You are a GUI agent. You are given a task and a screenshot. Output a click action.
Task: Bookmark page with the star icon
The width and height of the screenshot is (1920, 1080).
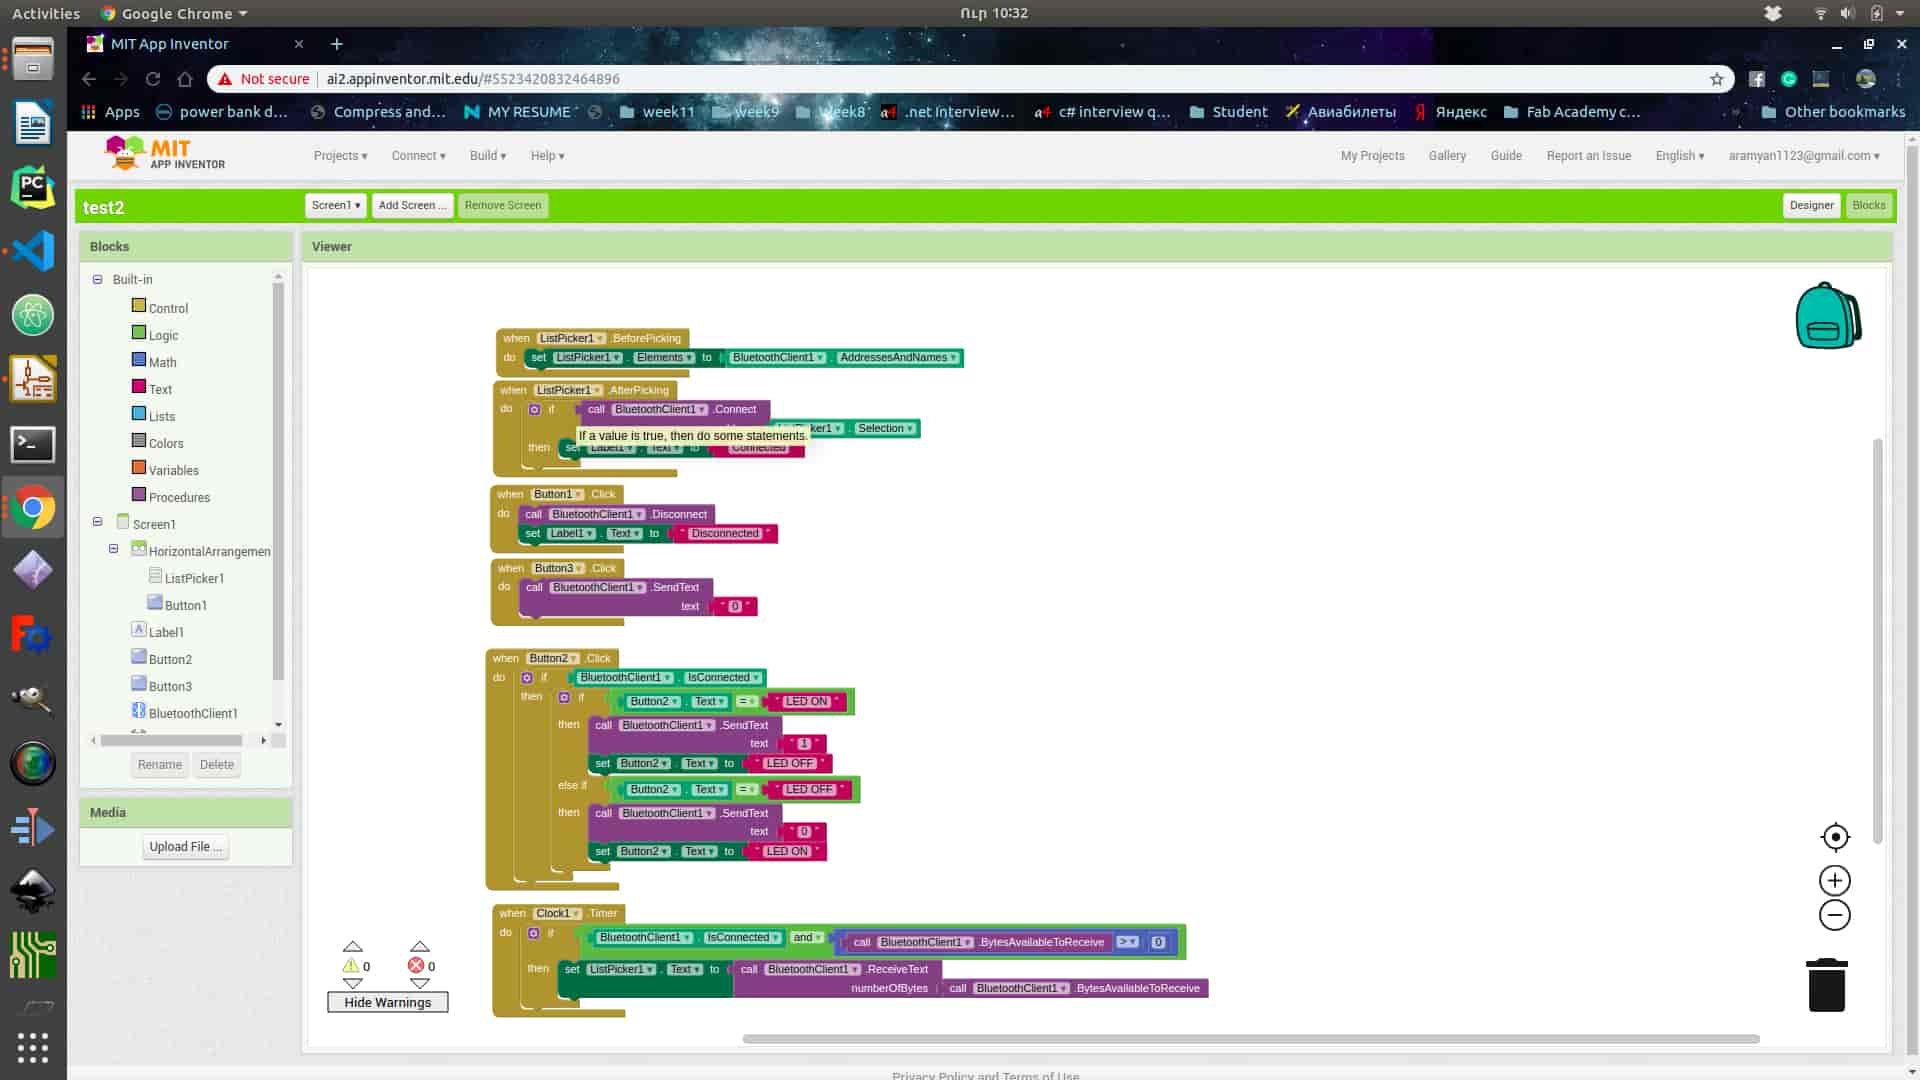[x=1716, y=79]
